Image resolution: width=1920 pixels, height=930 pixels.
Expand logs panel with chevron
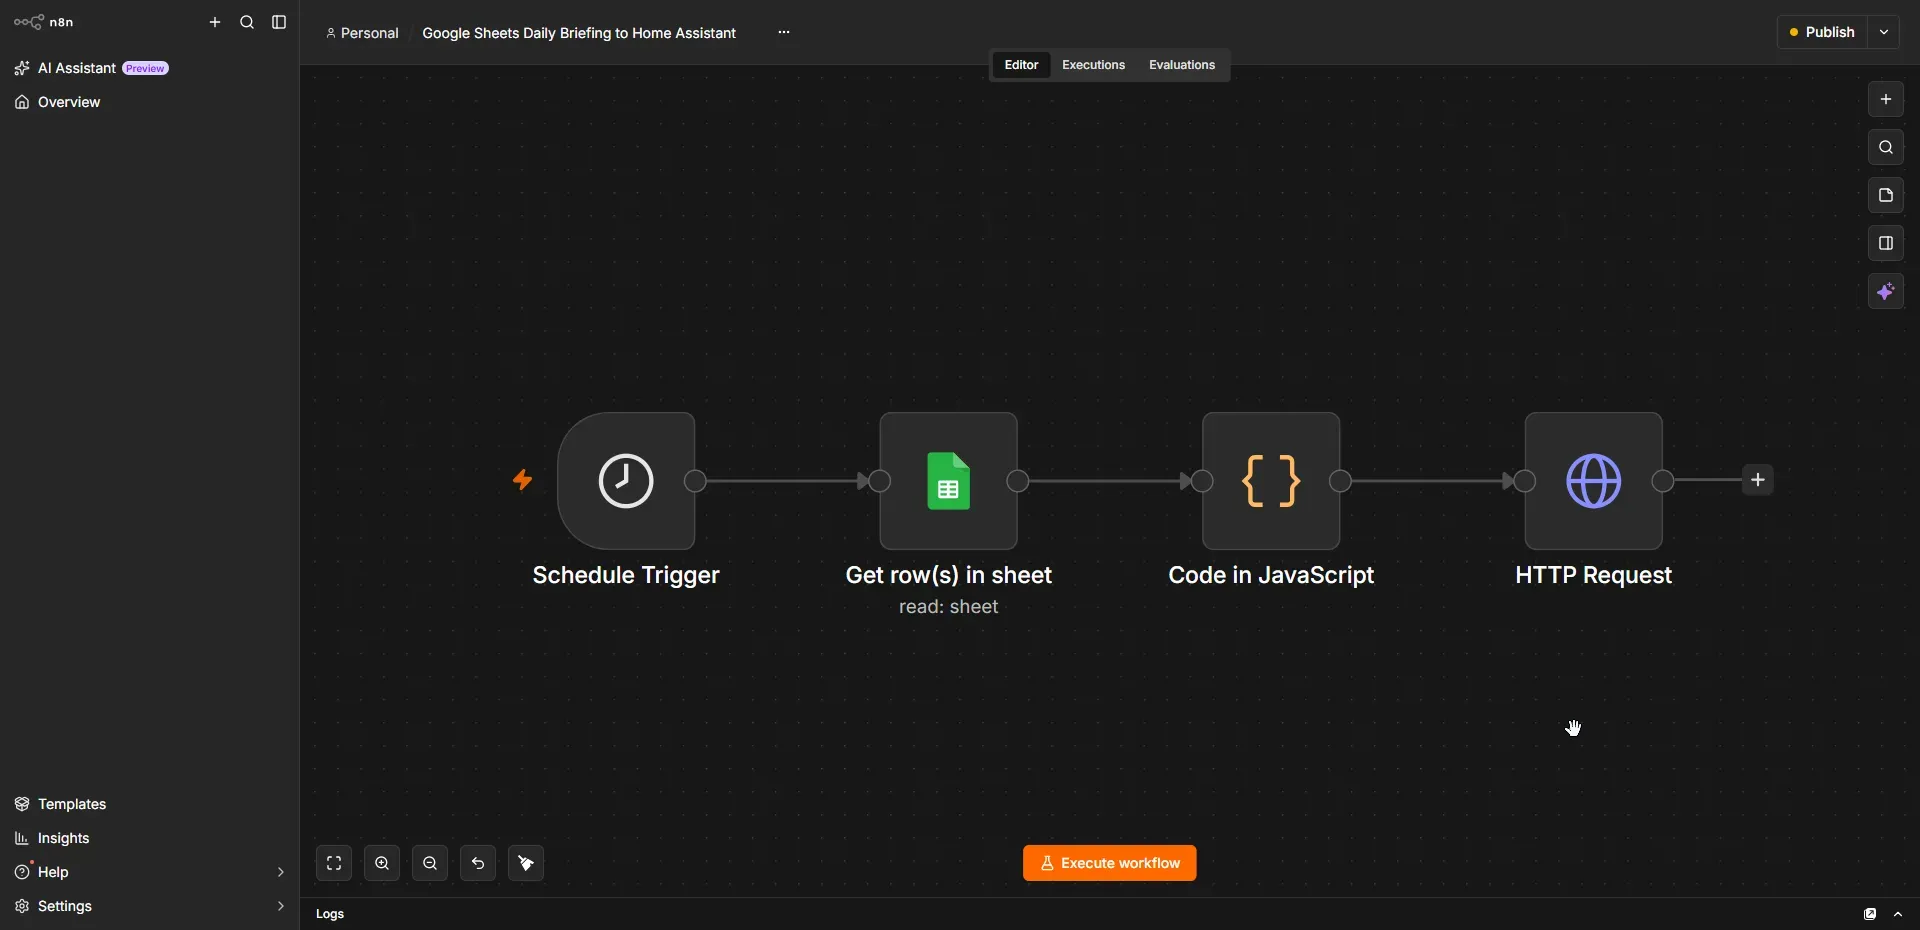tap(1899, 914)
